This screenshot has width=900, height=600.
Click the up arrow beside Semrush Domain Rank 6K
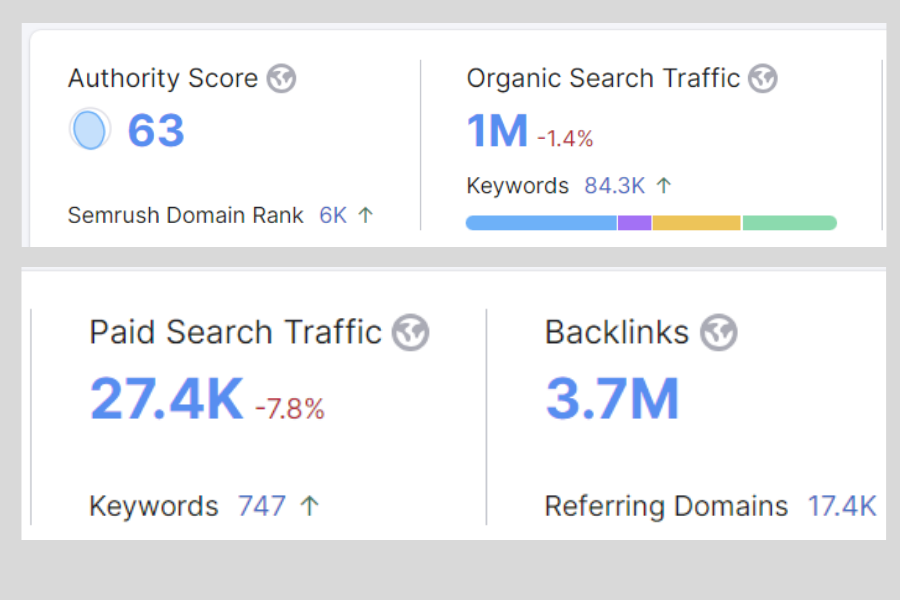click(366, 215)
